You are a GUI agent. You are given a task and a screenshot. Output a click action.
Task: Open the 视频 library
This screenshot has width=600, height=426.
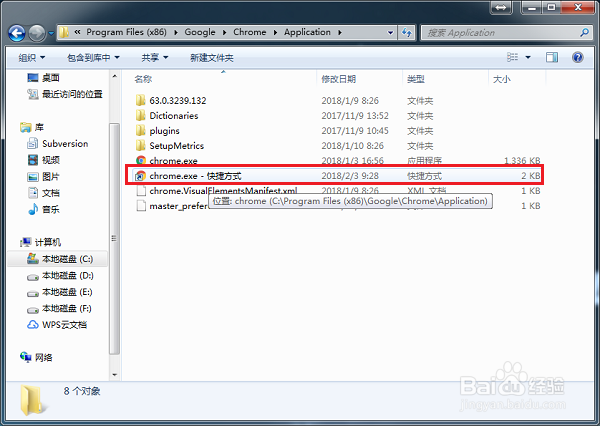point(44,160)
